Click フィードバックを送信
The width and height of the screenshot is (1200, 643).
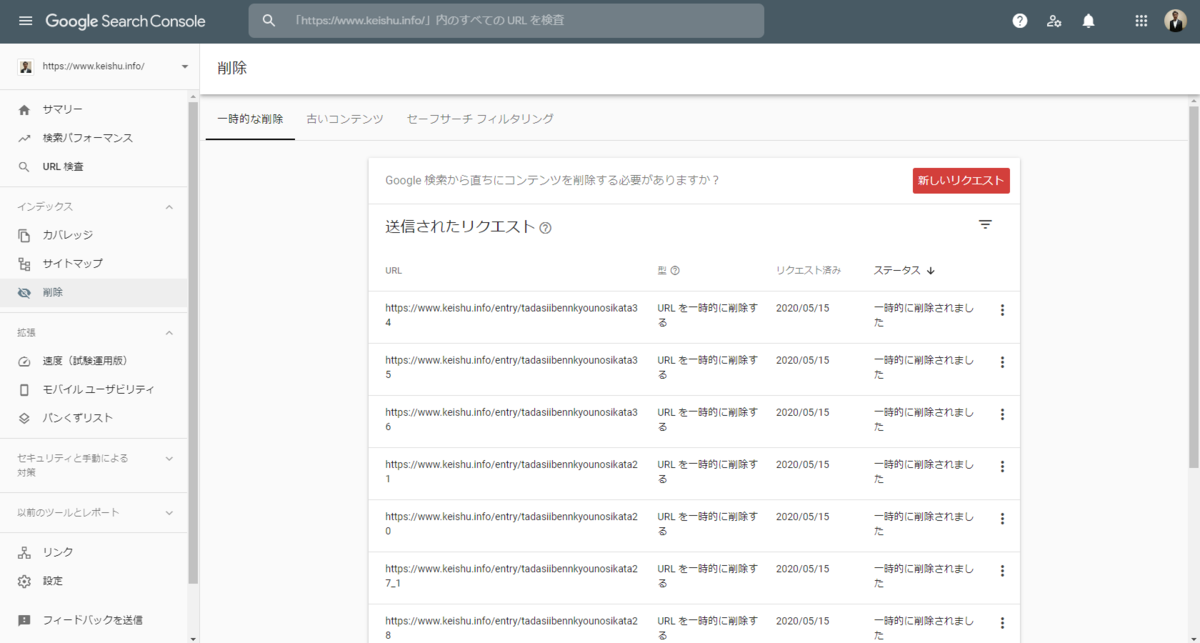point(94,620)
